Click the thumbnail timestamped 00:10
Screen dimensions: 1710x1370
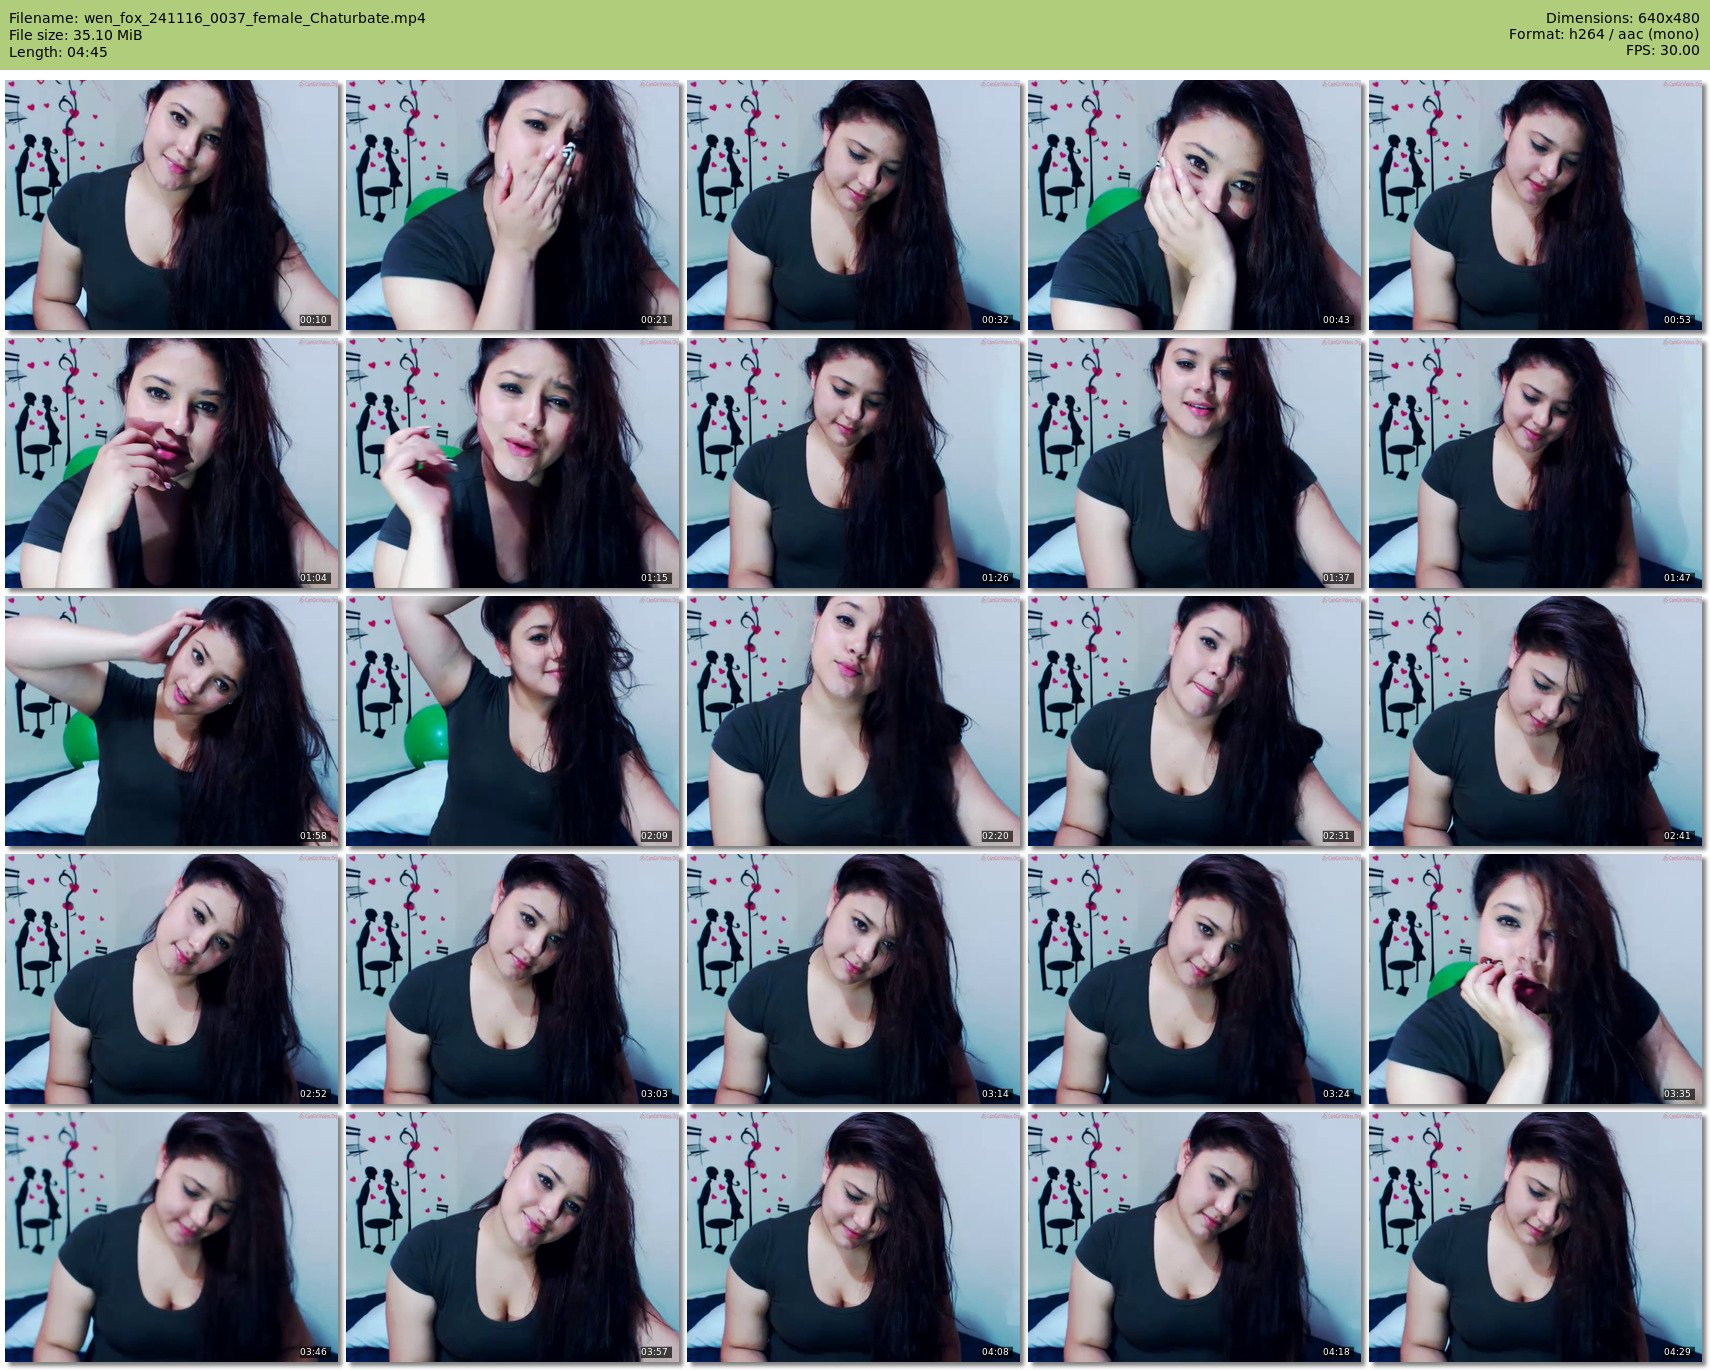pos(172,205)
